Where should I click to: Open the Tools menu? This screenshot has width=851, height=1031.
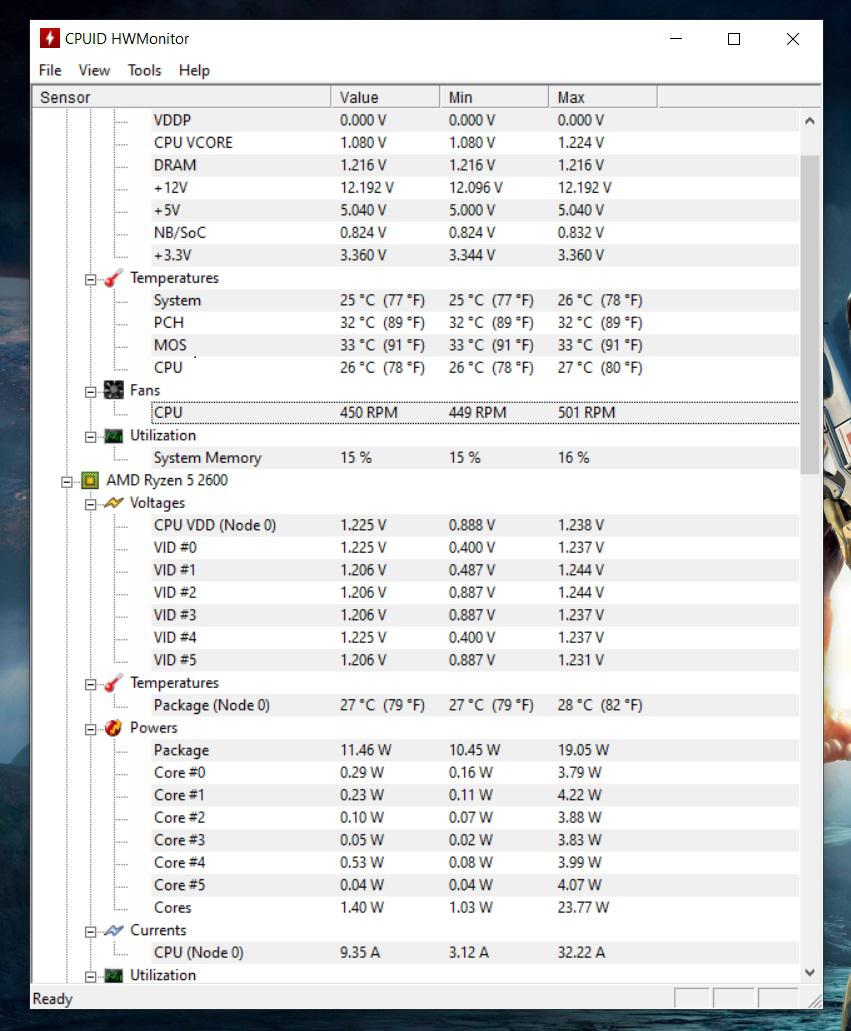click(x=144, y=70)
